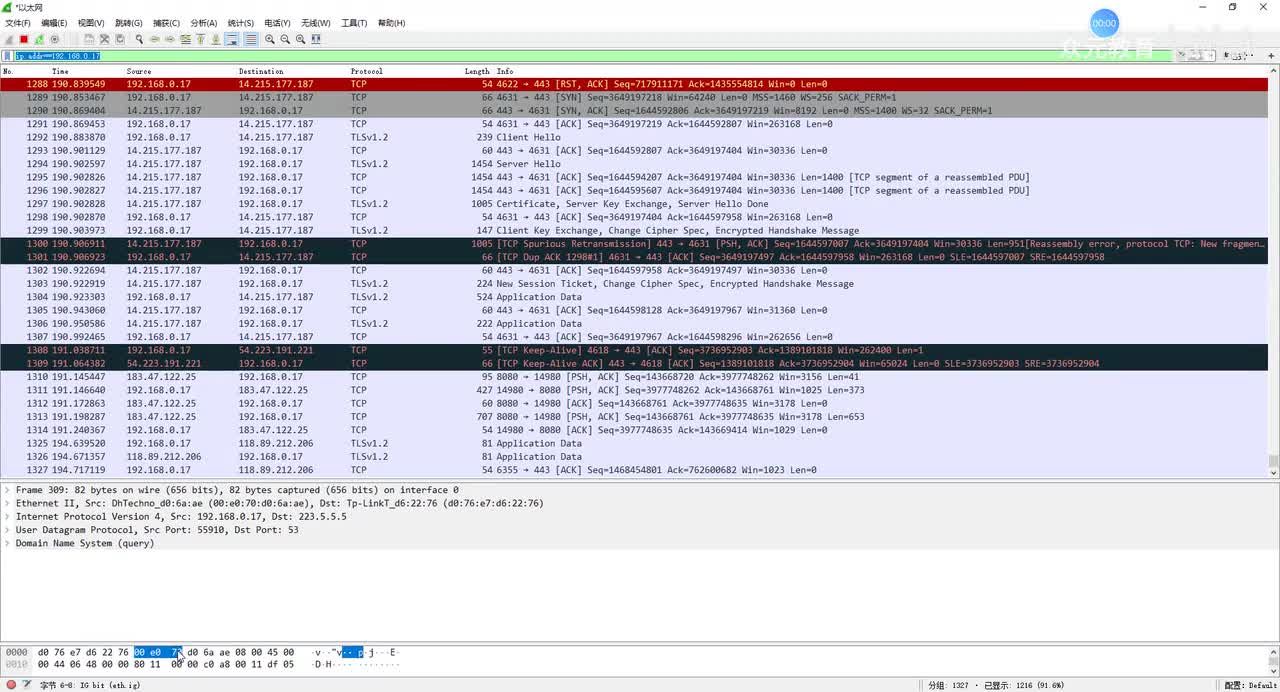Image resolution: width=1280 pixels, height=692 pixels.
Task: Reset text to normal size
Action: [301, 39]
